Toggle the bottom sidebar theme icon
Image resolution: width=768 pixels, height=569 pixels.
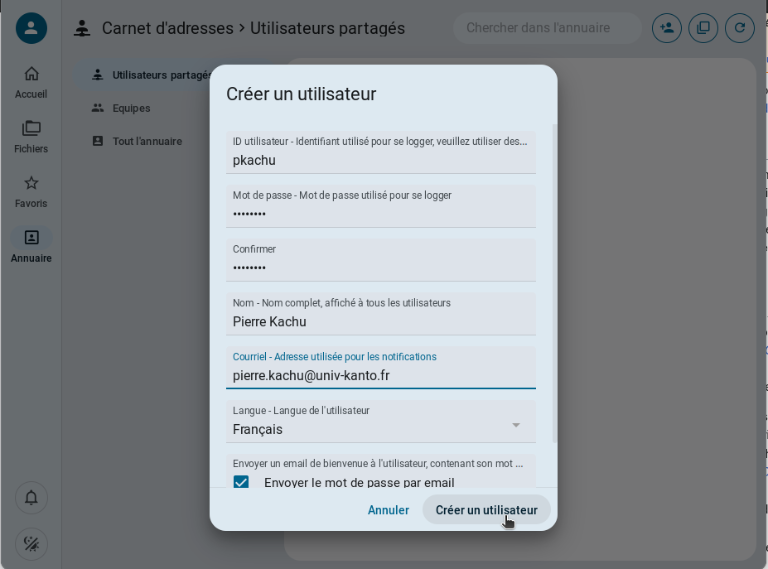[x=31, y=544]
